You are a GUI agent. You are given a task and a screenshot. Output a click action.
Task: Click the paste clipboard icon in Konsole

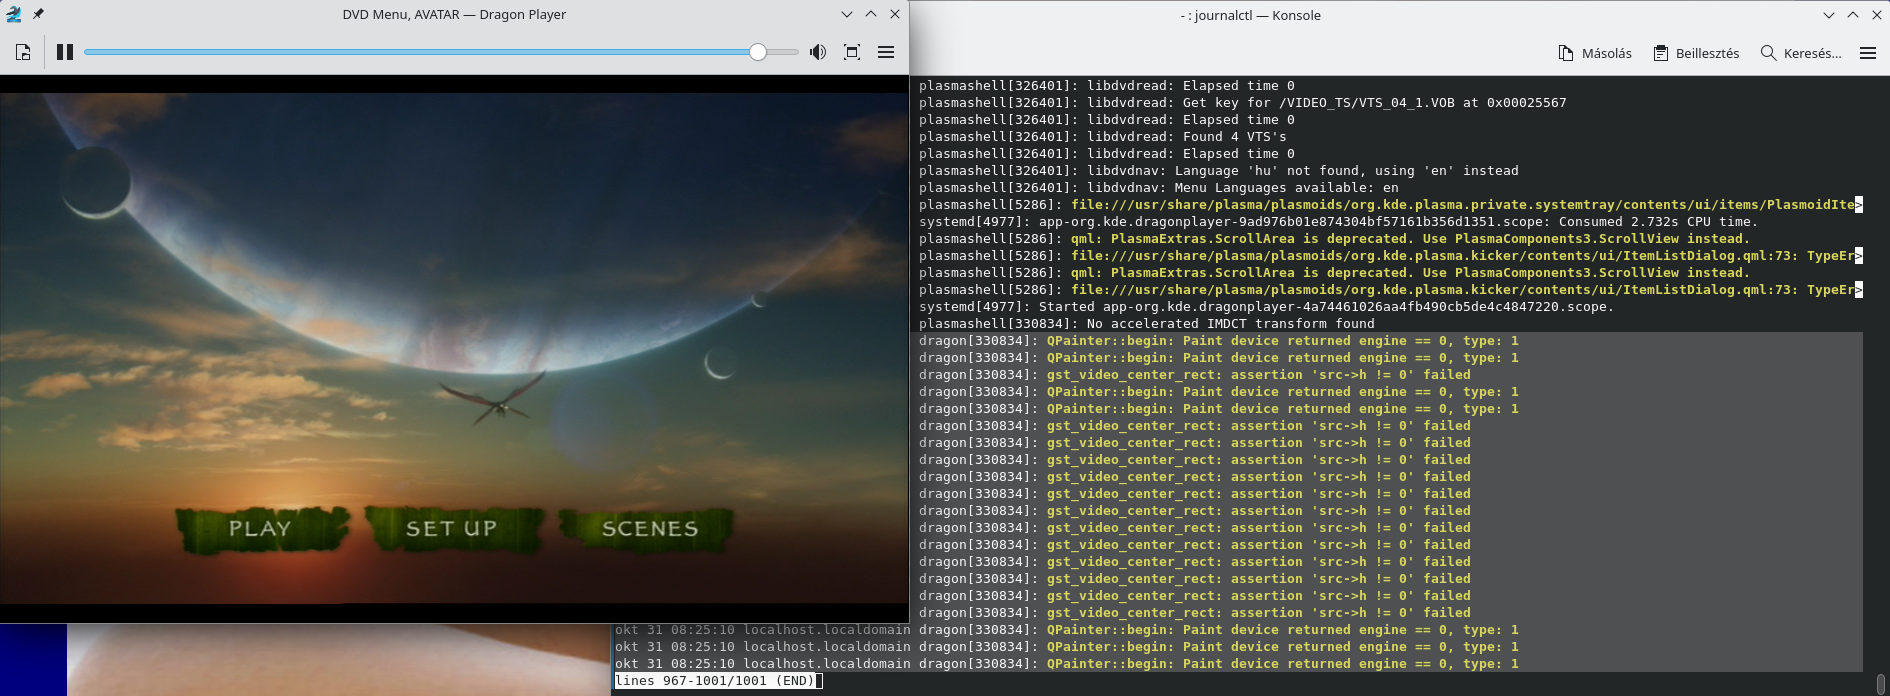point(1661,53)
